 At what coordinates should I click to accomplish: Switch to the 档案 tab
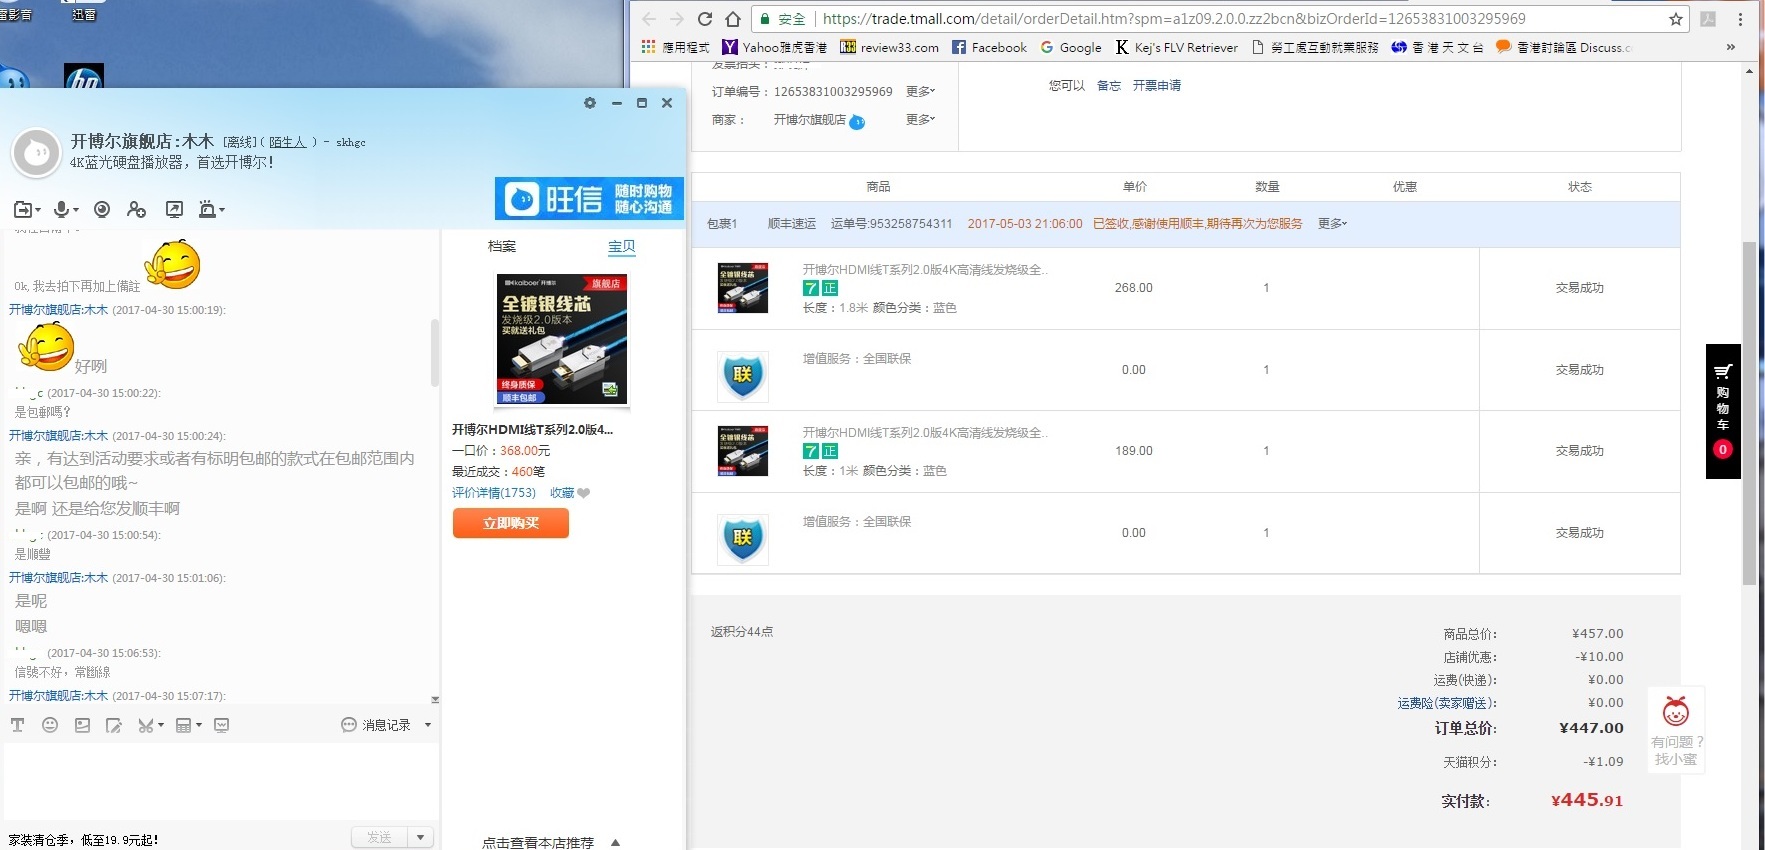[502, 246]
